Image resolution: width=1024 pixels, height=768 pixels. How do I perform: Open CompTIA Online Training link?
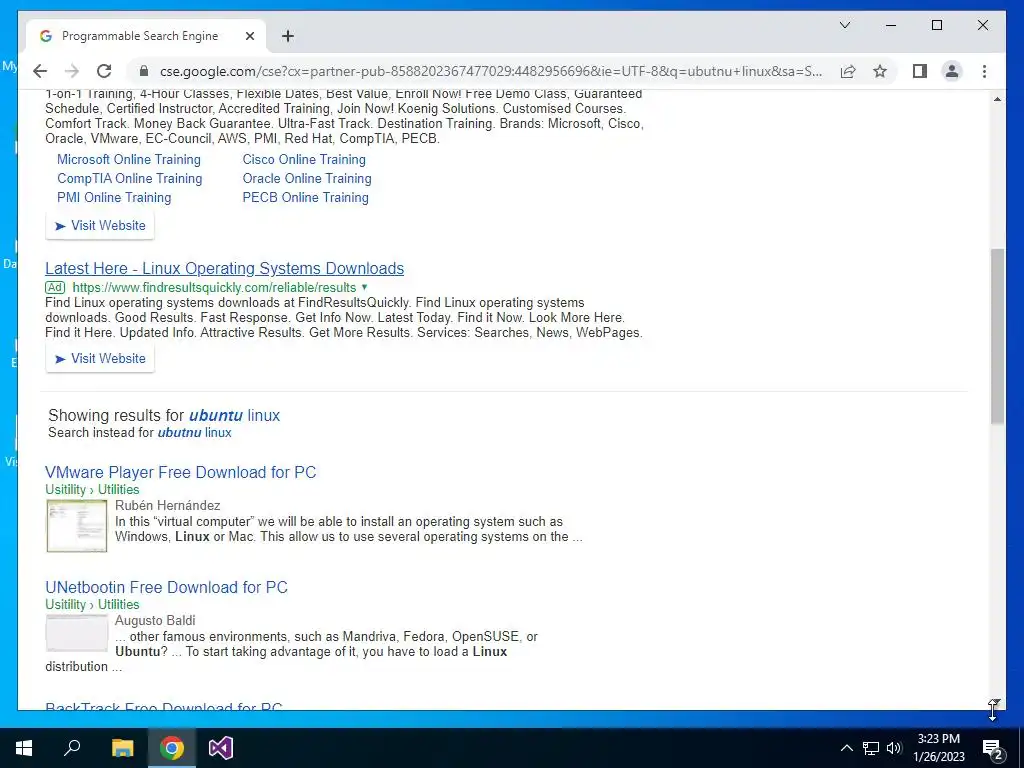(x=129, y=178)
